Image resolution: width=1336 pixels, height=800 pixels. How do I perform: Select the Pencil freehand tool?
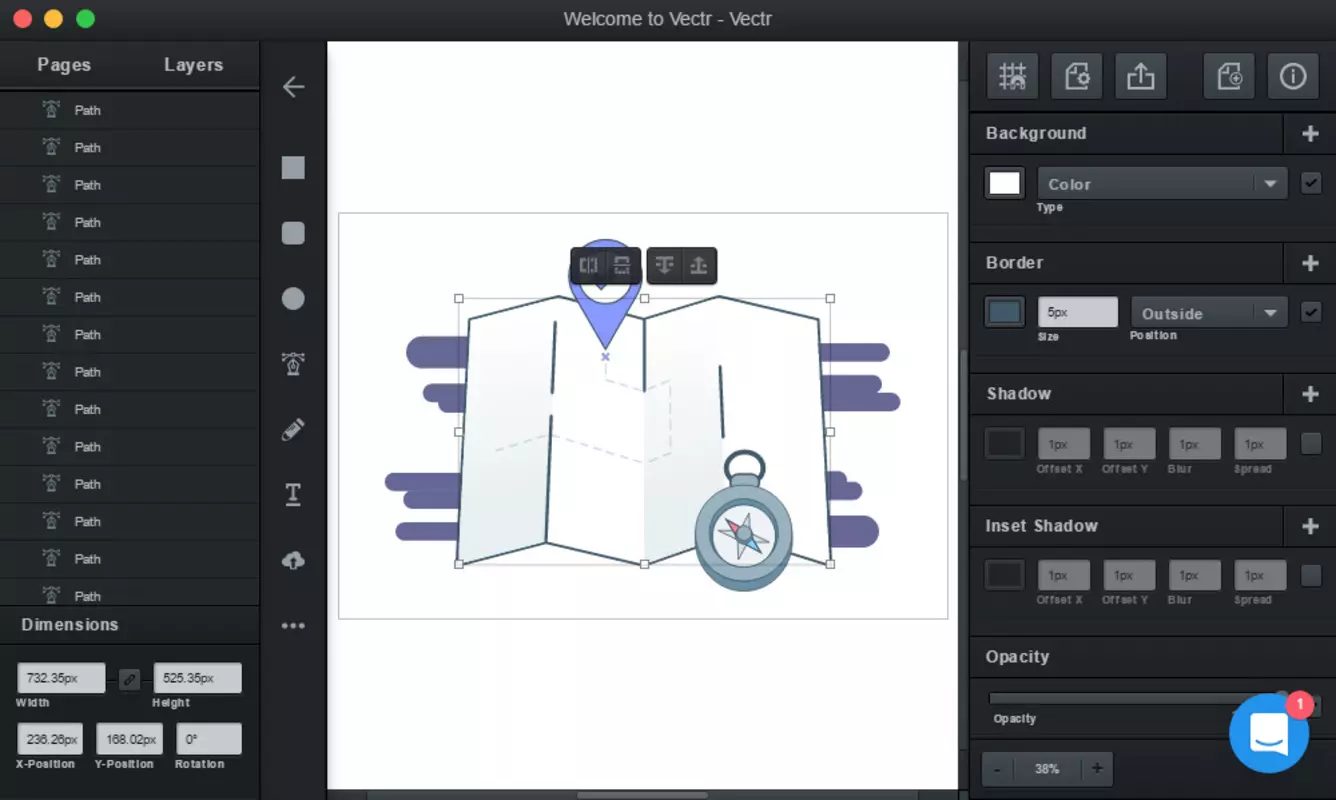(x=293, y=430)
